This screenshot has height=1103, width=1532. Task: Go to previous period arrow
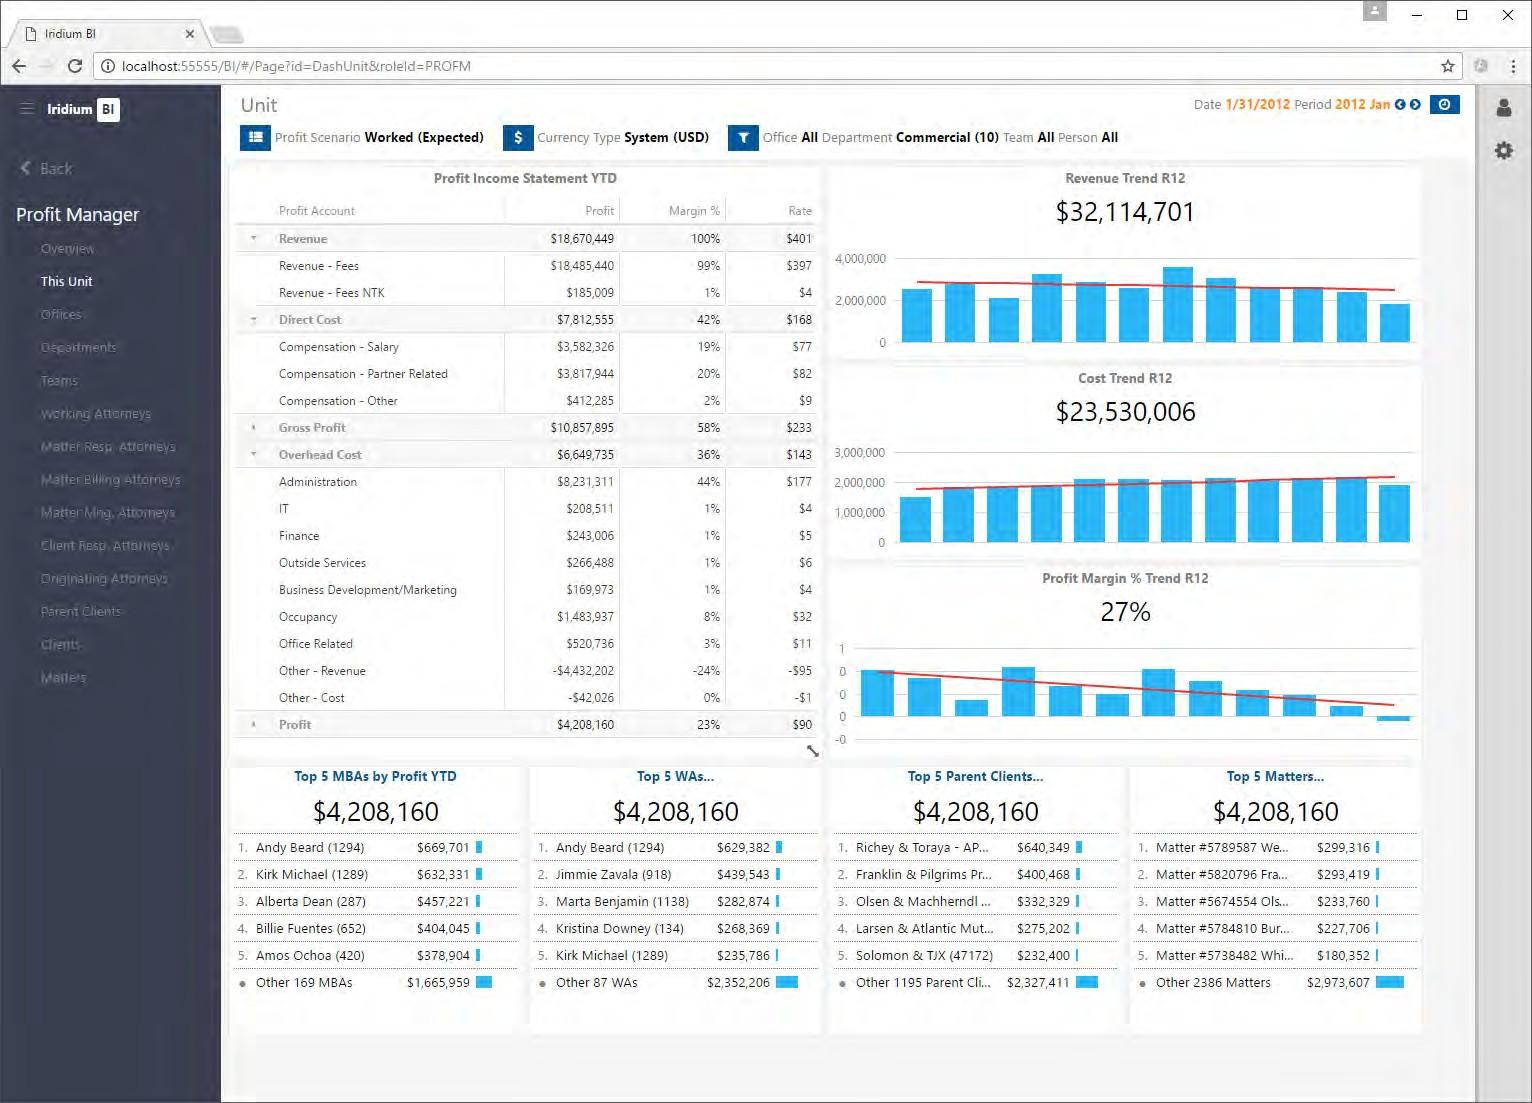(x=1400, y=104)
